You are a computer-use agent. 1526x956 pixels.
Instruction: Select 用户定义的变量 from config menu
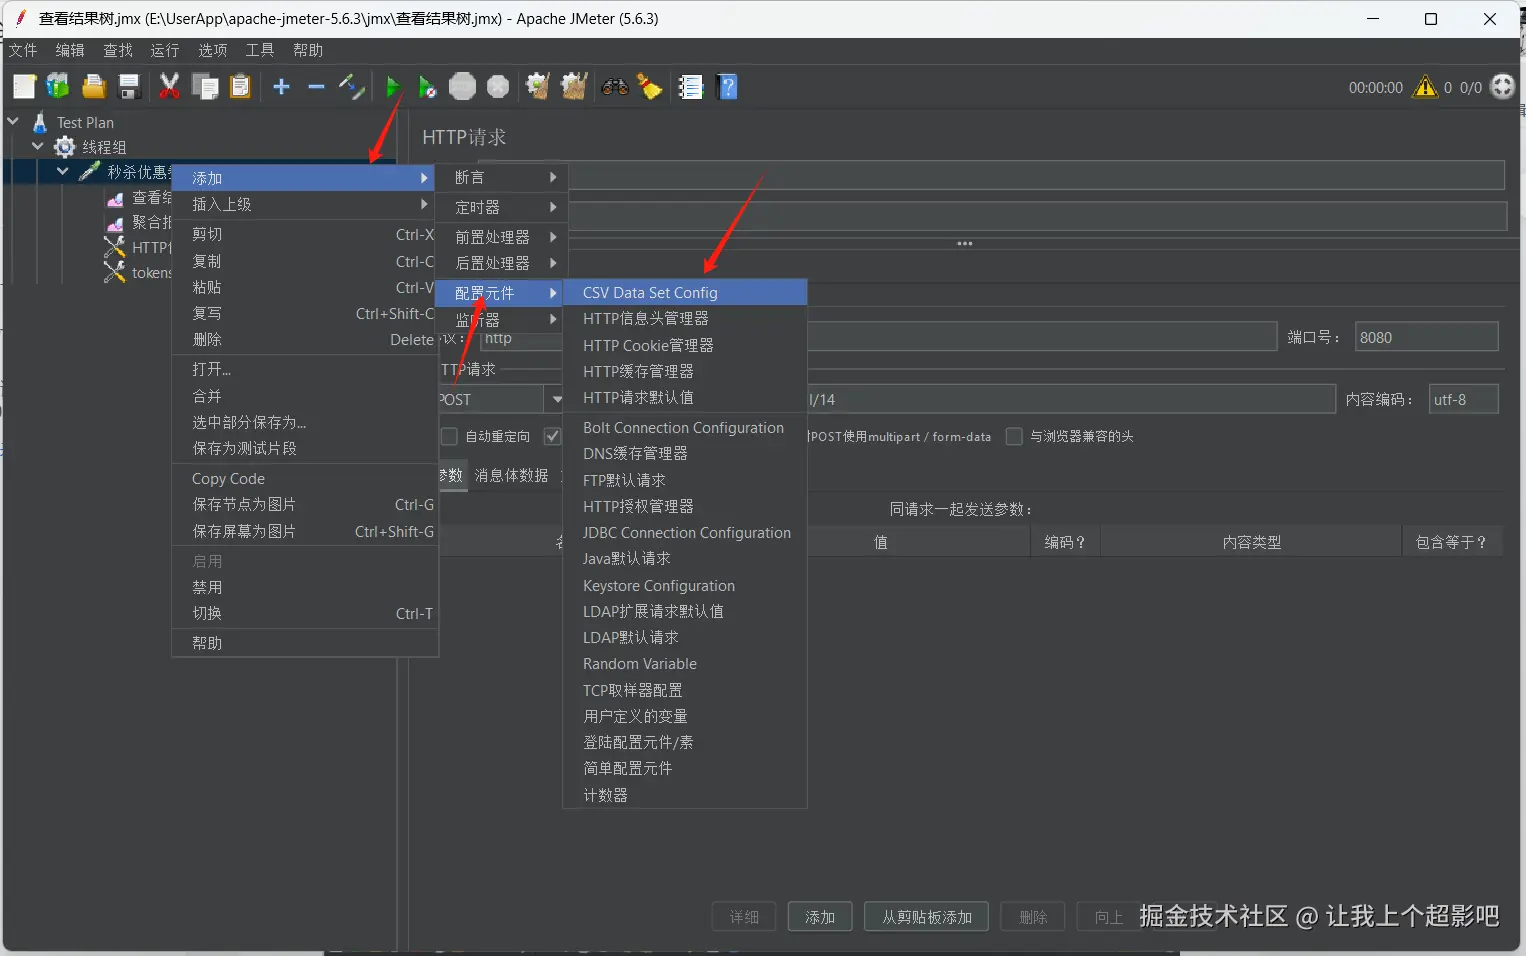pos(685,716)
